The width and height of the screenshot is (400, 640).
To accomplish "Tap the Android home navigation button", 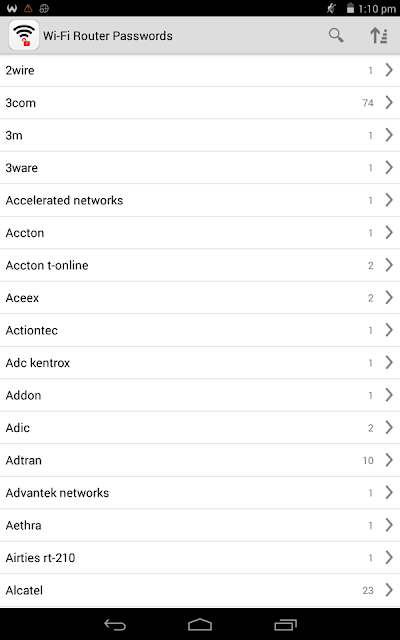I will 200,624.
